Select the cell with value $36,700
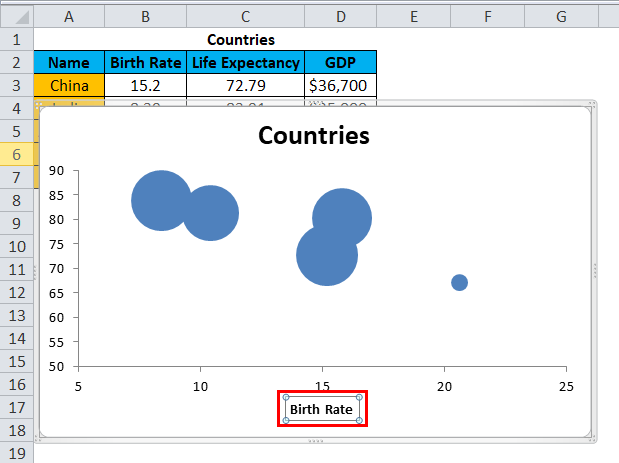 [x=341, y=85]
